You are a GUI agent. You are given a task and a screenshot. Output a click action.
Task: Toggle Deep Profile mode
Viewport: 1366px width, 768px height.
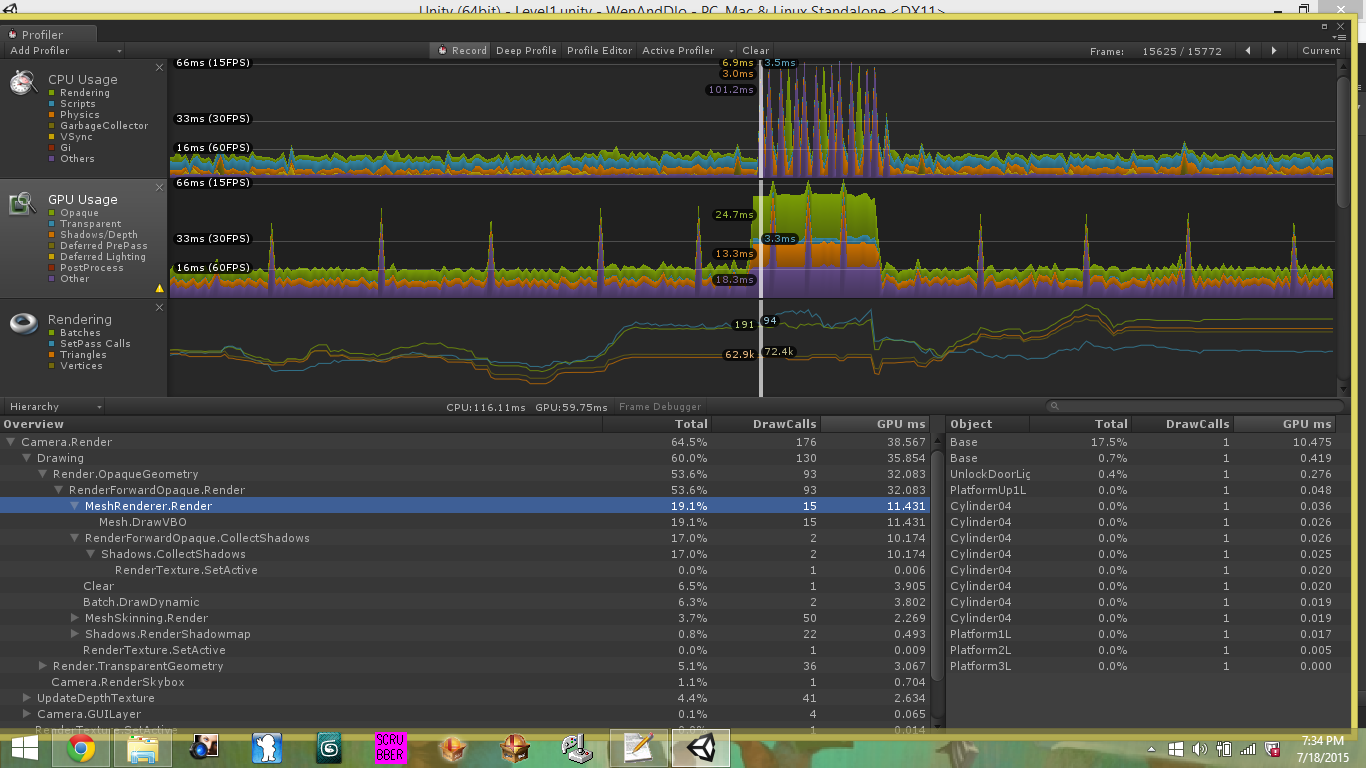click(x=526, y=50)
